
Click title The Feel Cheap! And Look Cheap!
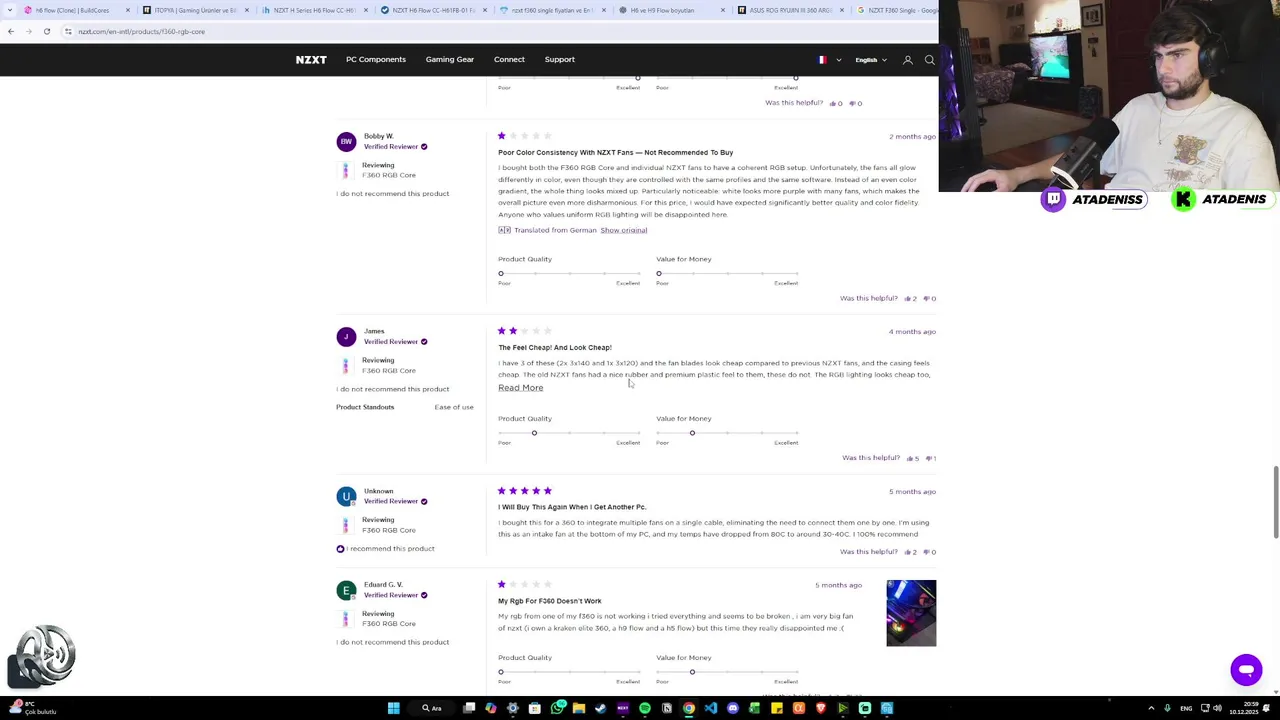click(x=555, y=347)
